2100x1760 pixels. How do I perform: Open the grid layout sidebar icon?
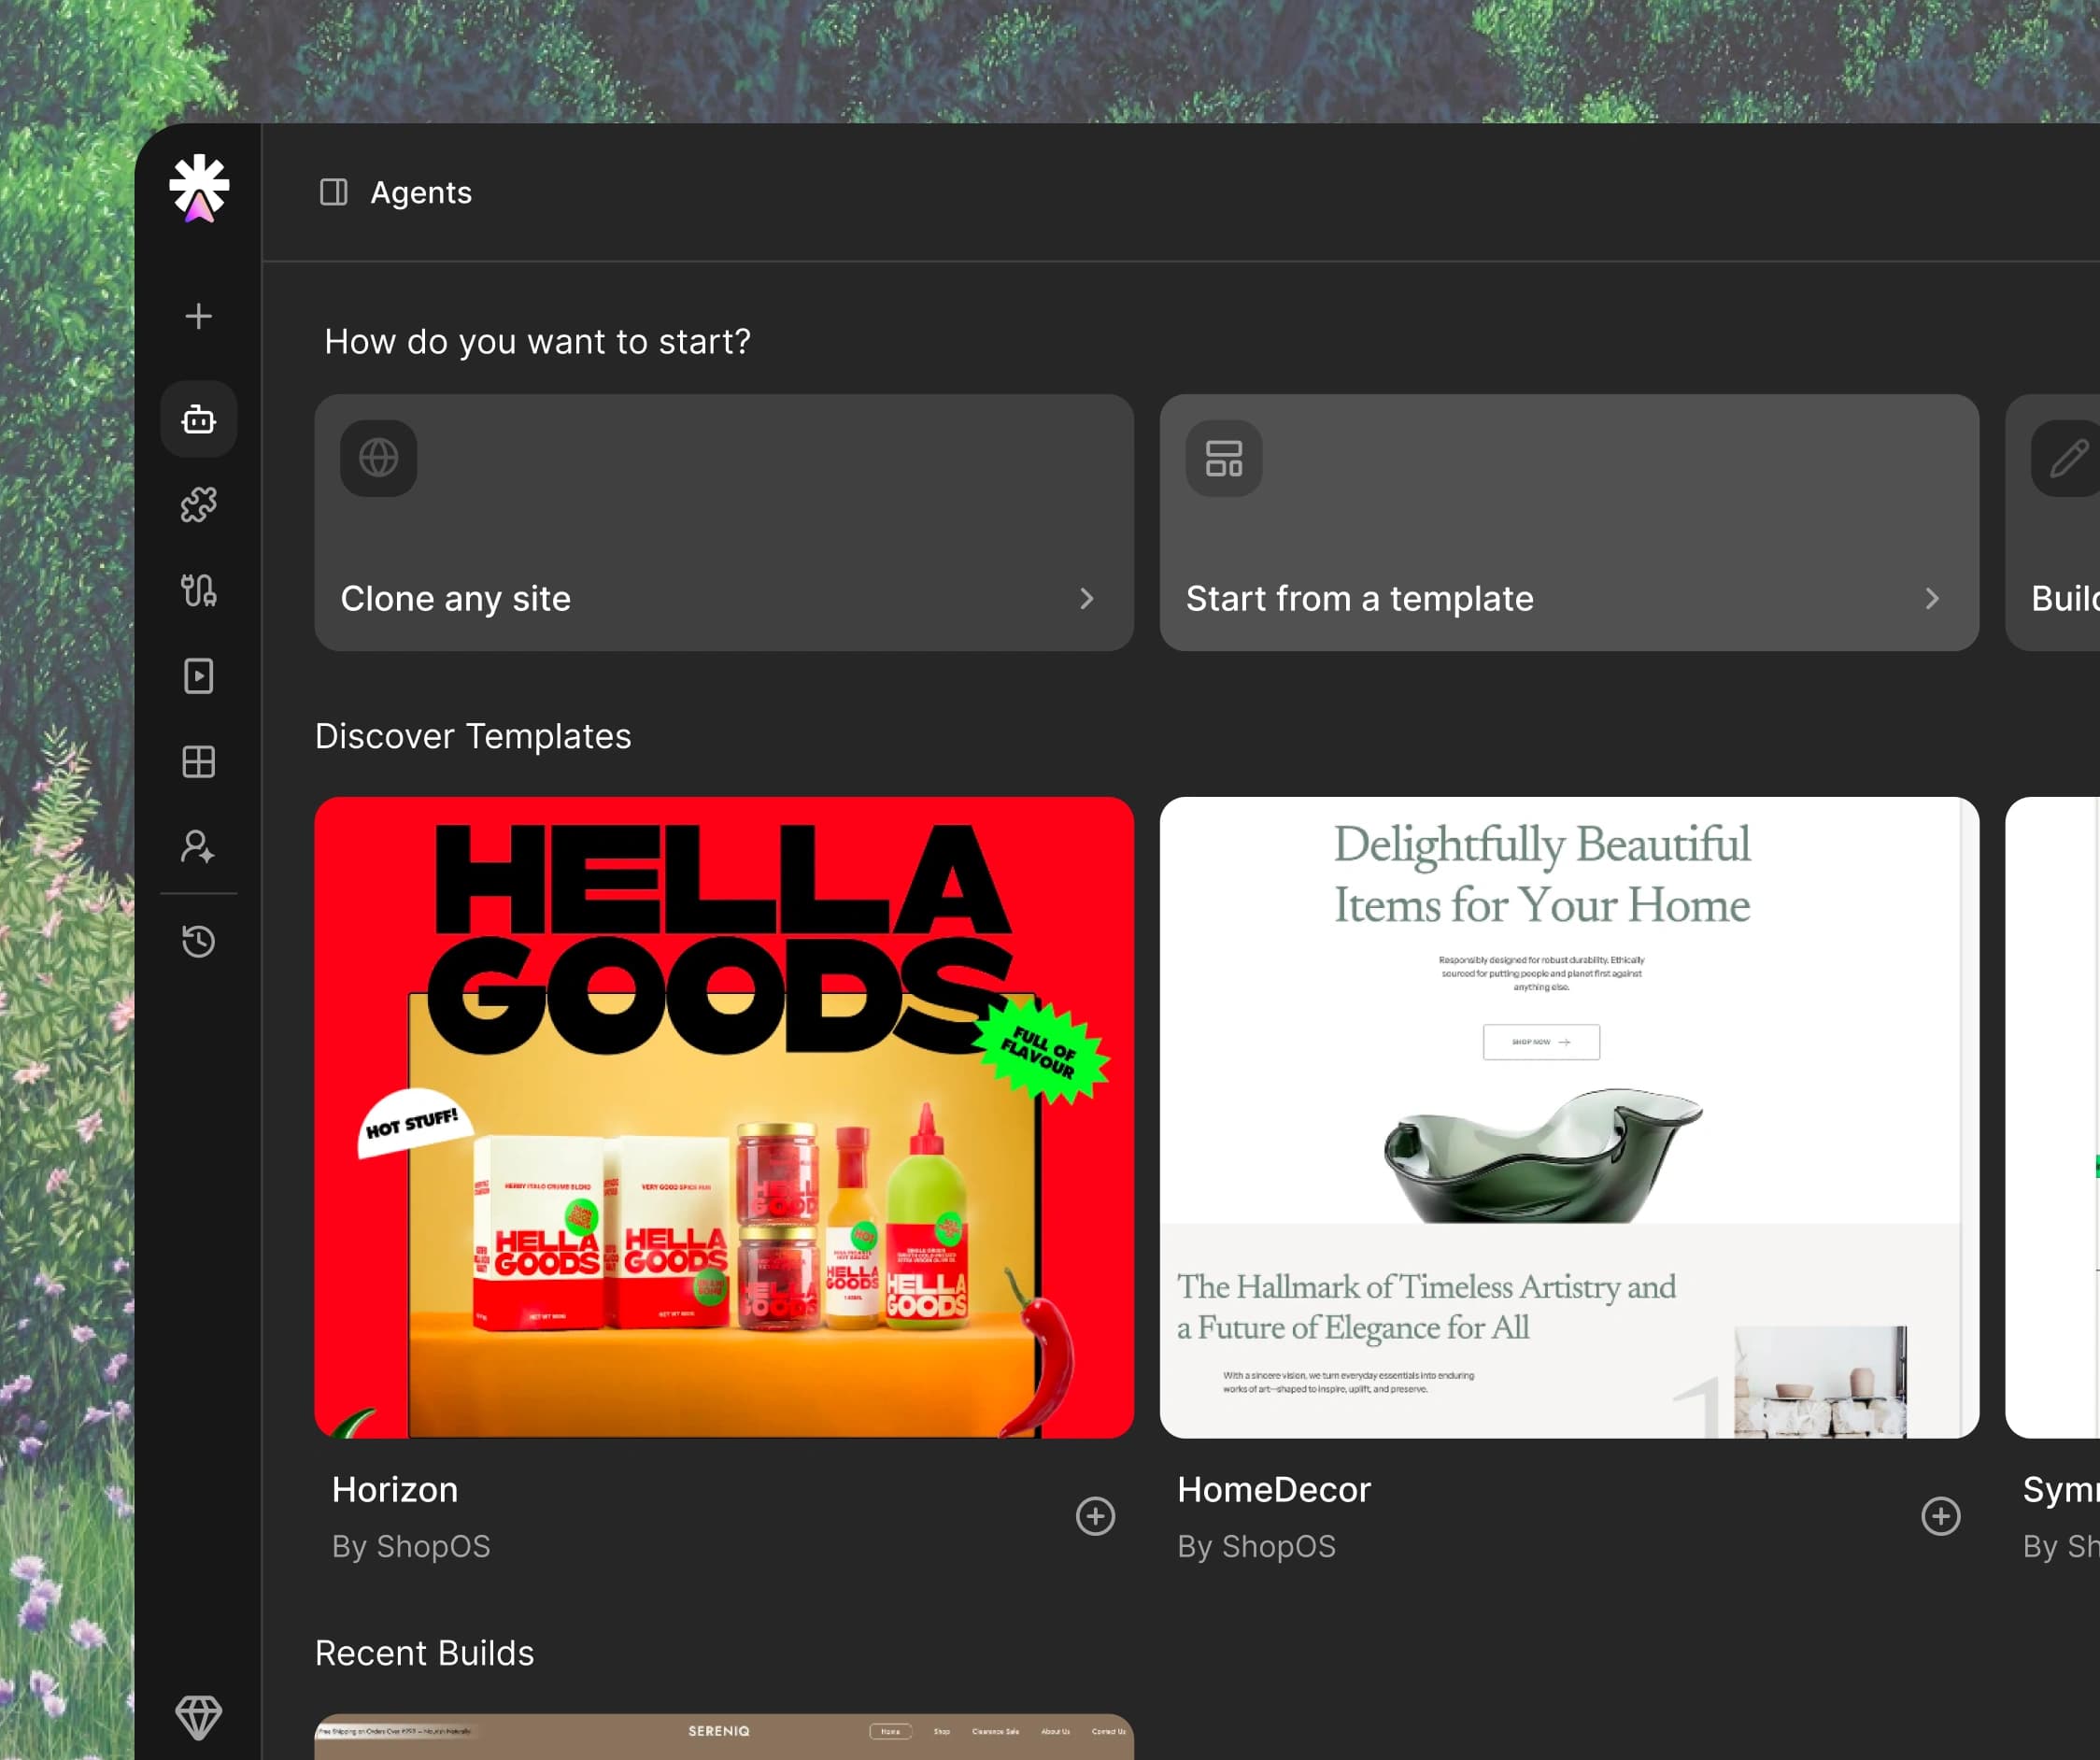tap(199, 762)
